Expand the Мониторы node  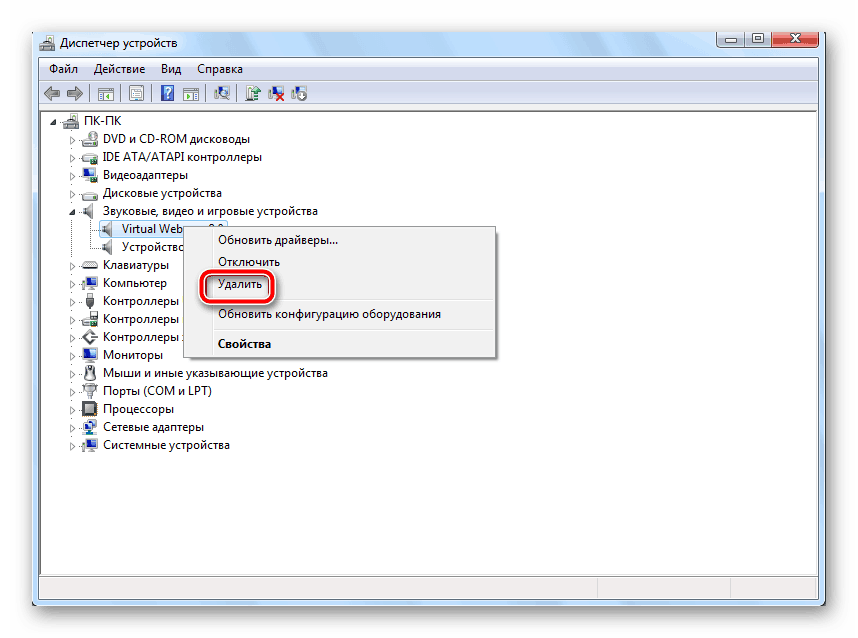coord(72,356)
